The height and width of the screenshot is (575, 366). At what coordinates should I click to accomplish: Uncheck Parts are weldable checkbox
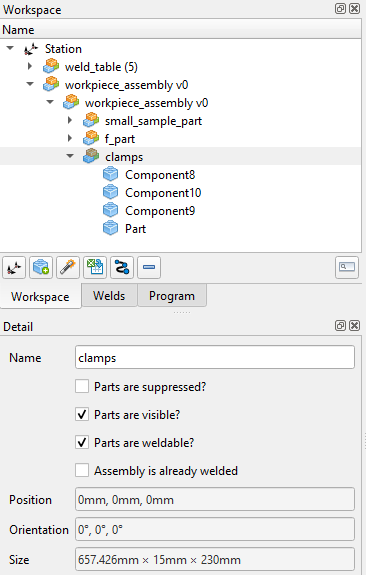82,442
